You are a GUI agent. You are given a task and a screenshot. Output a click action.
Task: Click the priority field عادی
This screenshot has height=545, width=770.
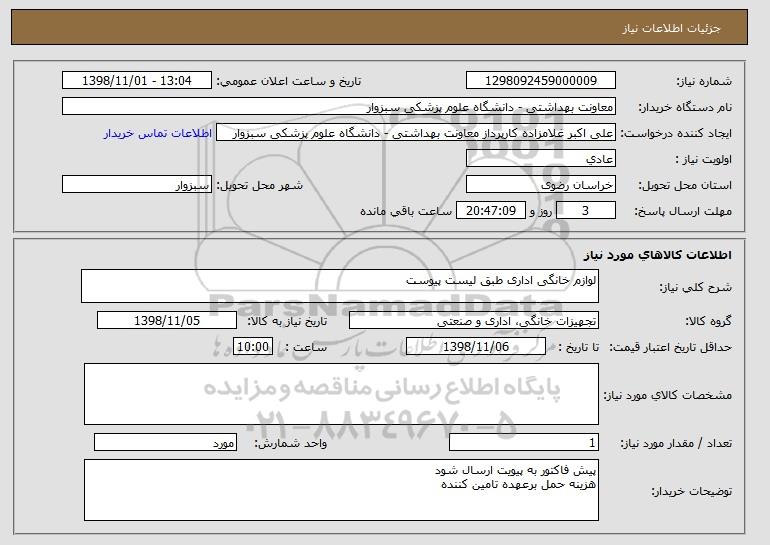(541, 159)
